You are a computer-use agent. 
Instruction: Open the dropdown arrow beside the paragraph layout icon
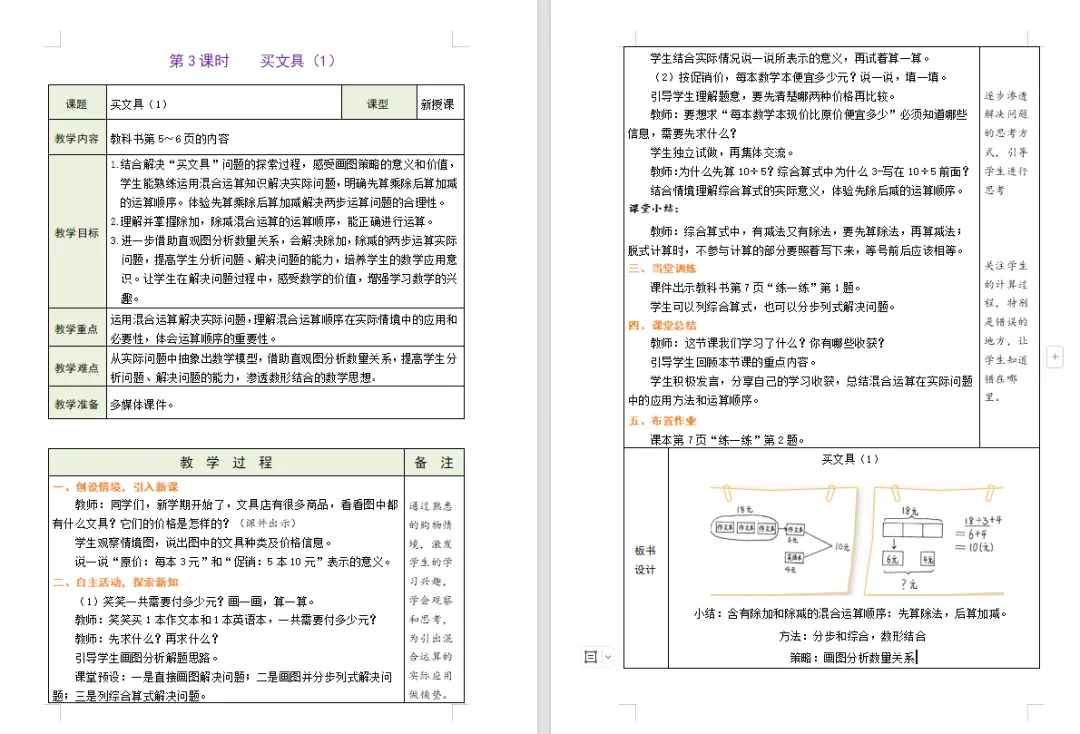tap(608, 657)
